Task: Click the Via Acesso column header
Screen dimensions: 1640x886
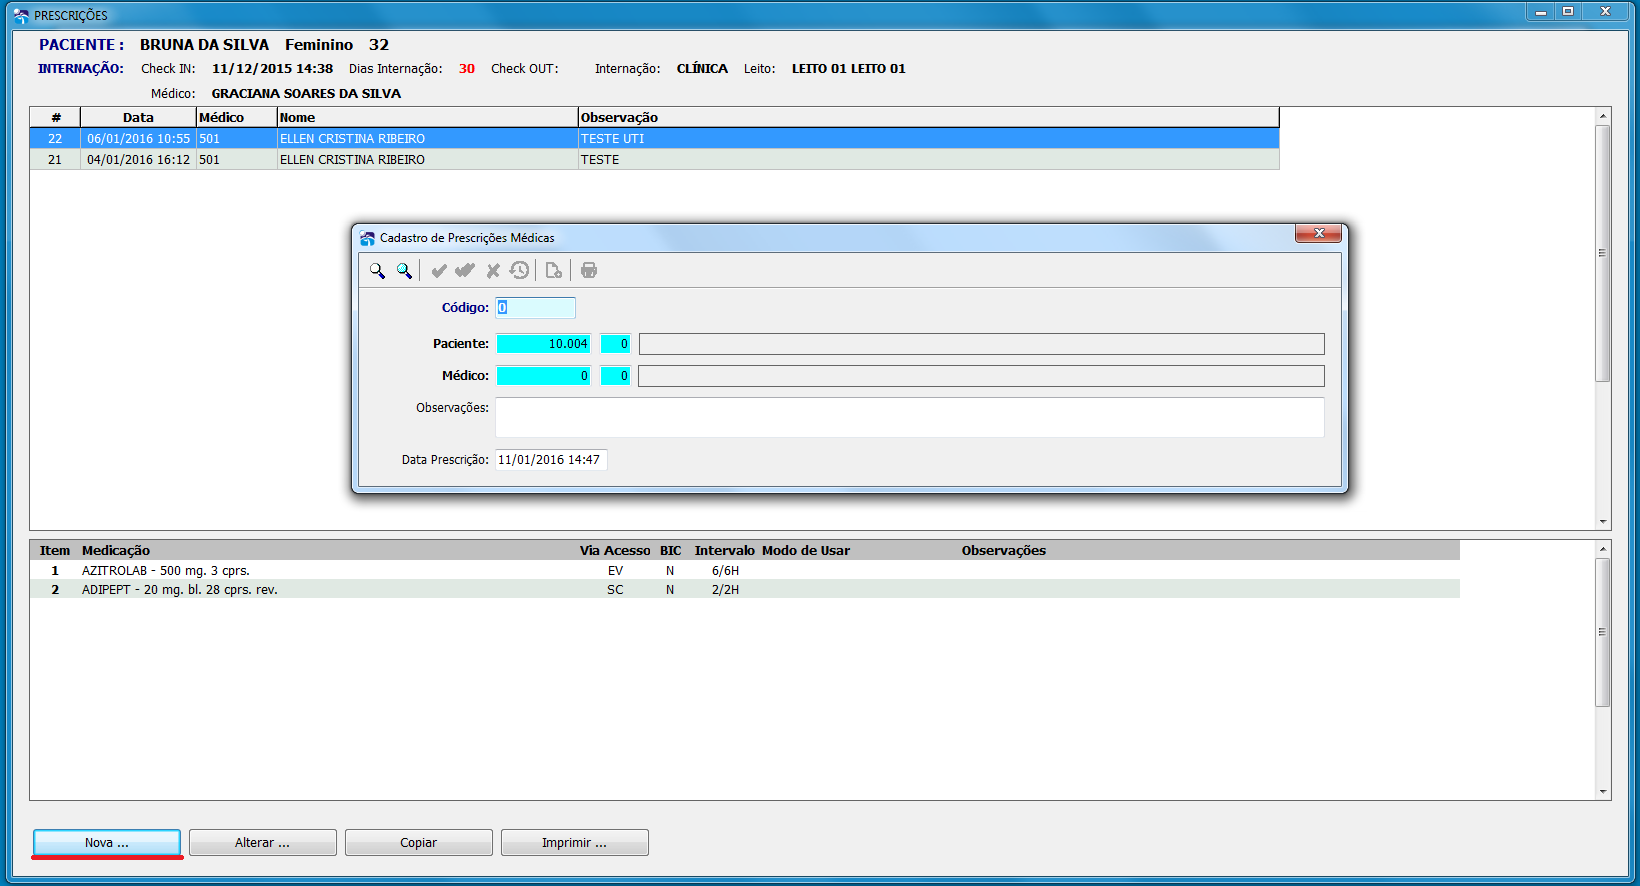Action: click(615, 551)
